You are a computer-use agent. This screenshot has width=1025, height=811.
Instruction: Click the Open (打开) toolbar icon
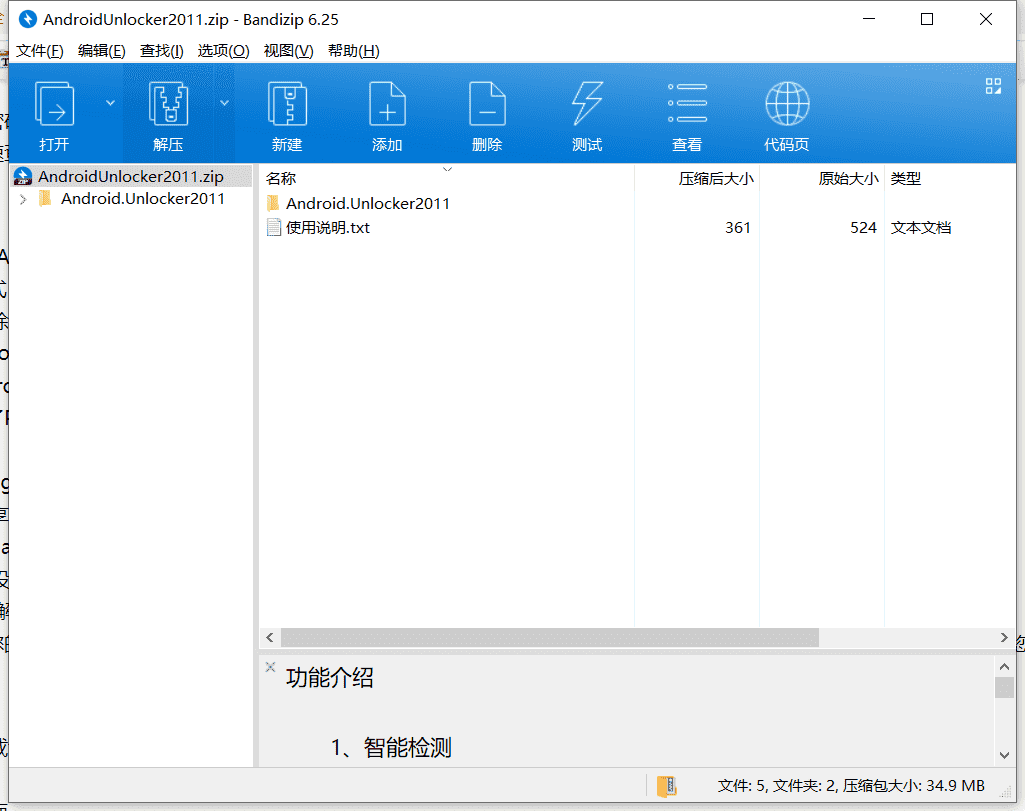tap(54, 104)
